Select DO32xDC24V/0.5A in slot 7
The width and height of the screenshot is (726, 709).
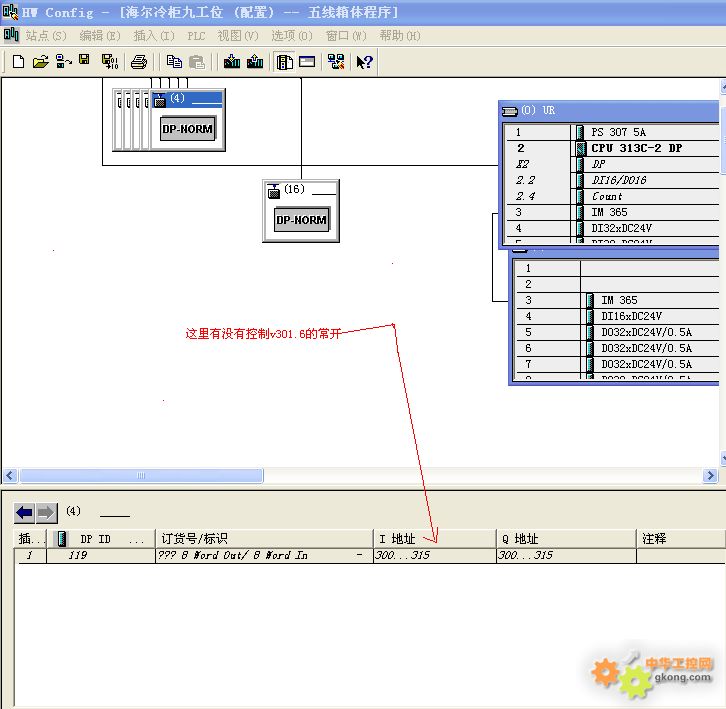(617, 364)
